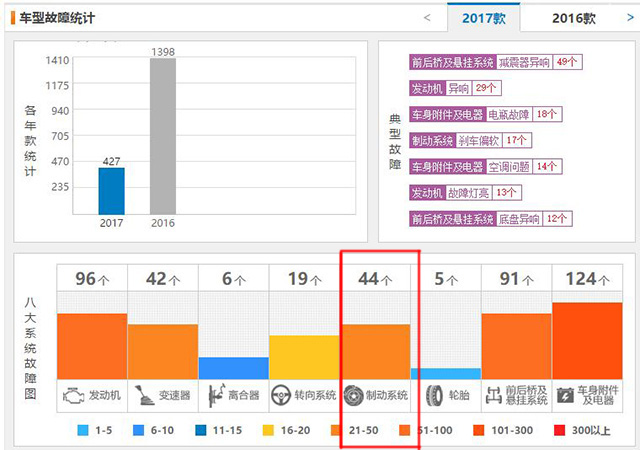Open the 发动机 system label

click(x=105, y=395)
